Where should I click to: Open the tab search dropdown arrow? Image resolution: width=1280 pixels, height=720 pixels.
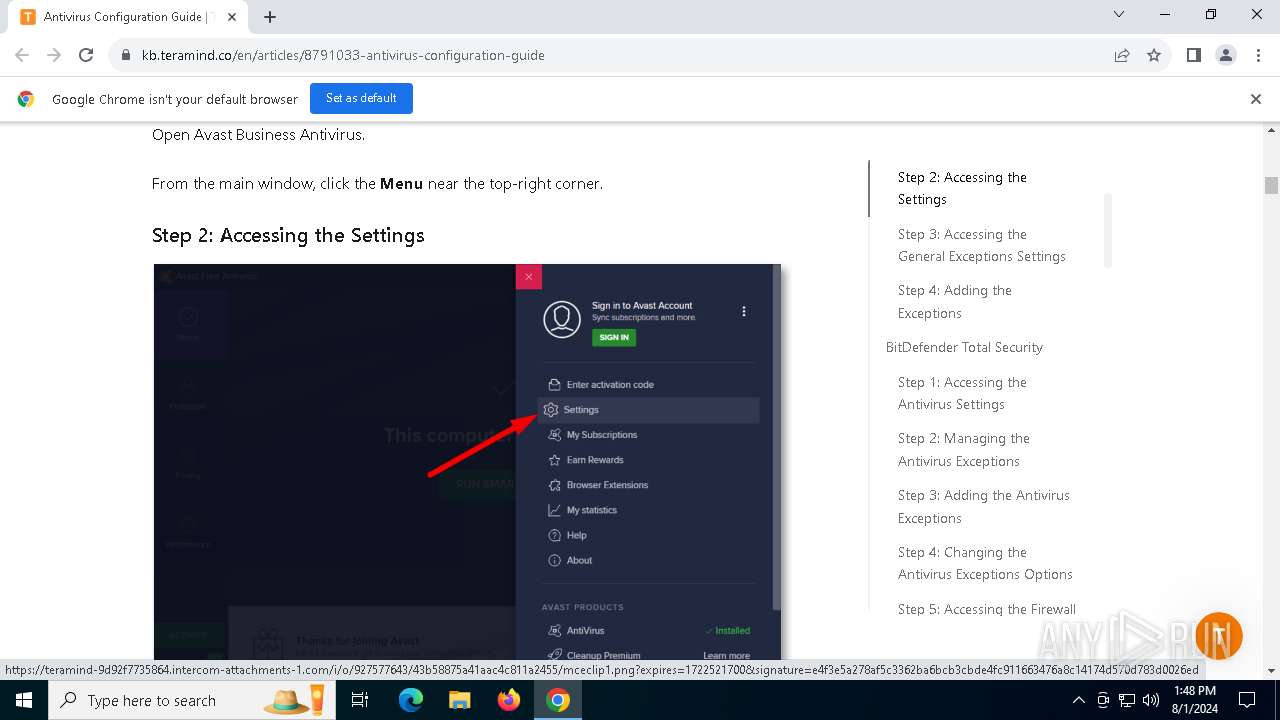pyautogui.click(x=1119, y=14)
